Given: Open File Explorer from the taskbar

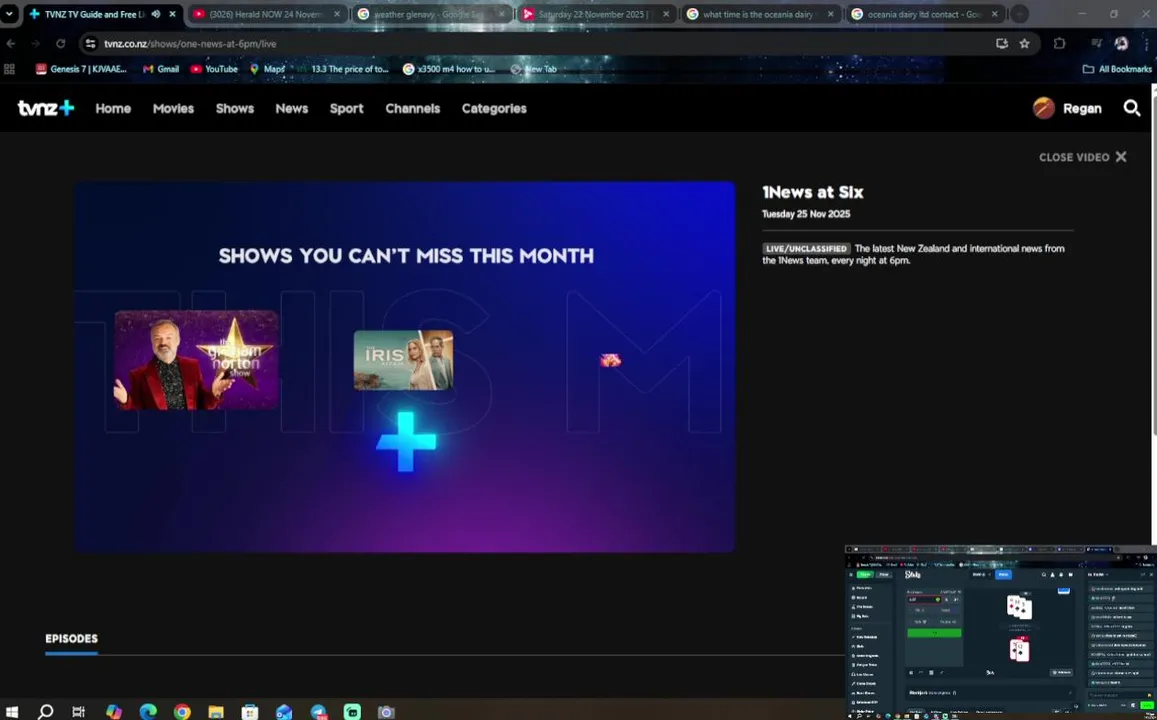Looking at the screenshot, I should coord(215,712).
